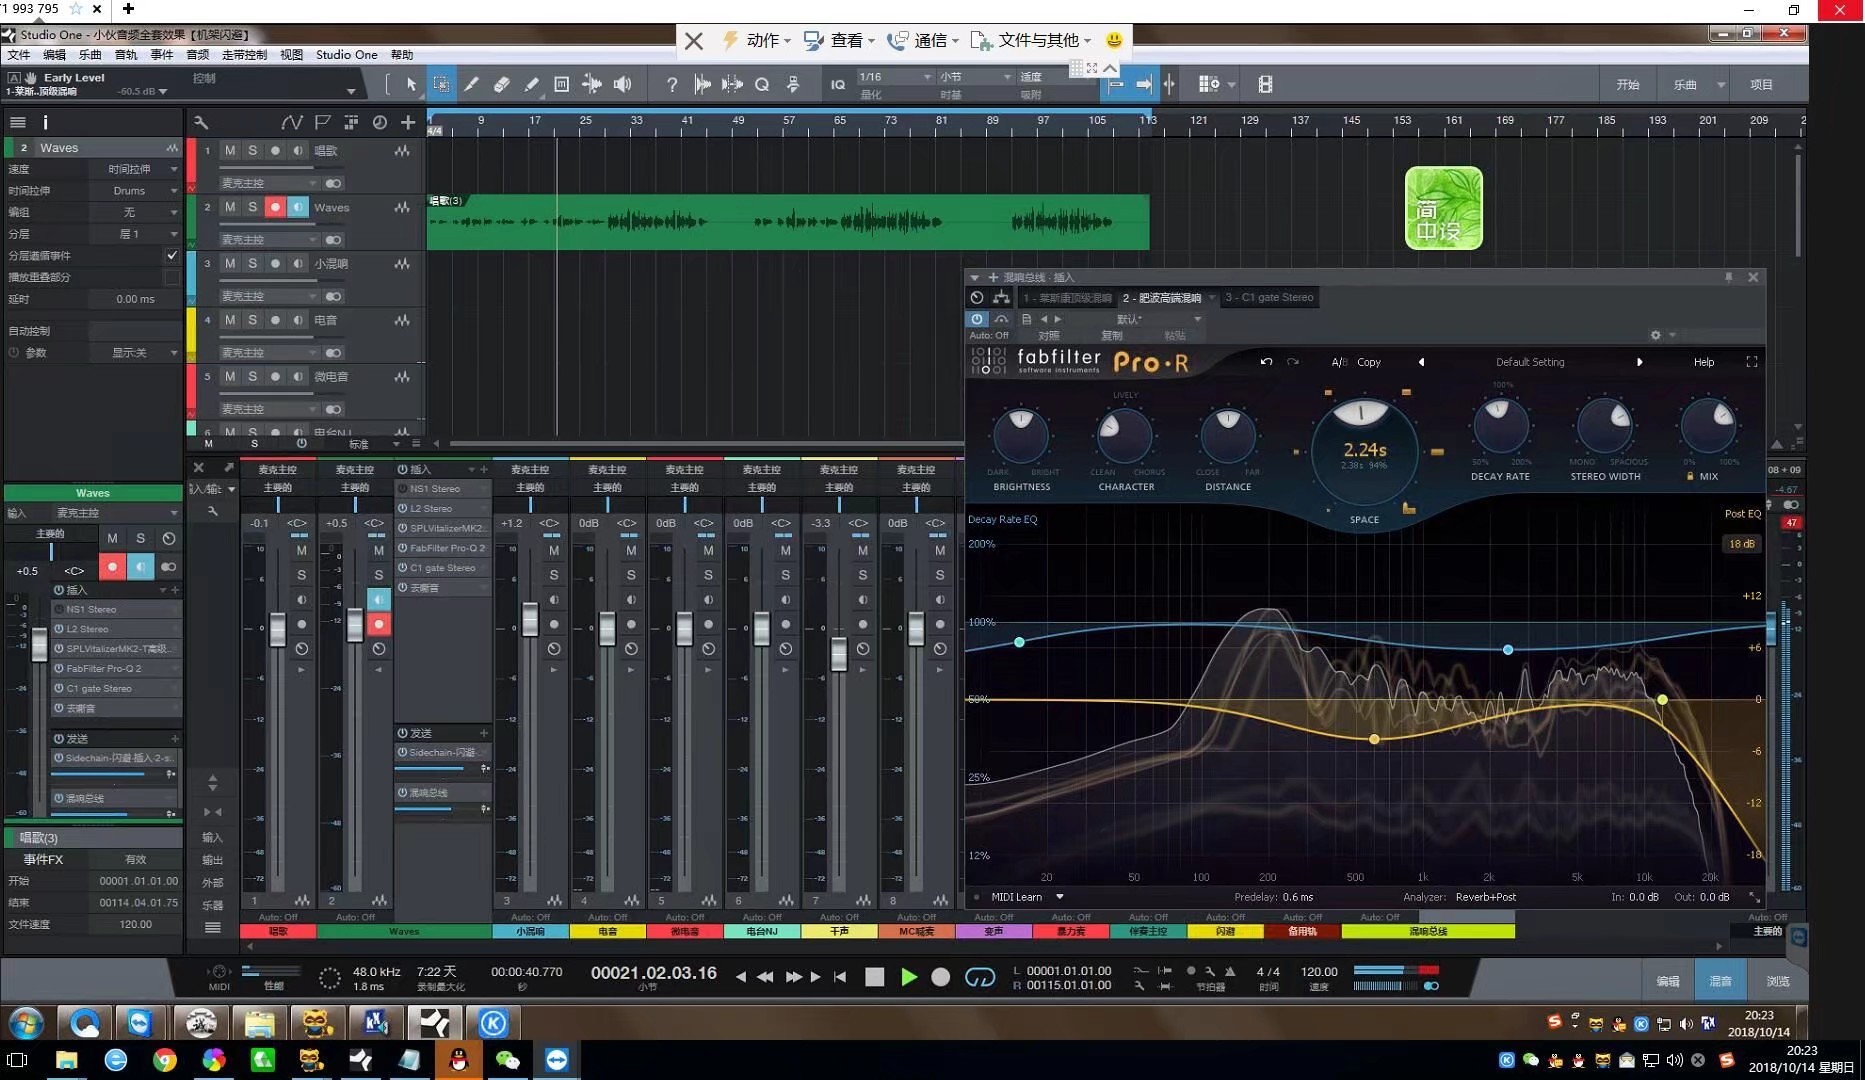Toggle autoscroll button in toolbar
Screen dimensions: 1865x1080
(1144, 85)
